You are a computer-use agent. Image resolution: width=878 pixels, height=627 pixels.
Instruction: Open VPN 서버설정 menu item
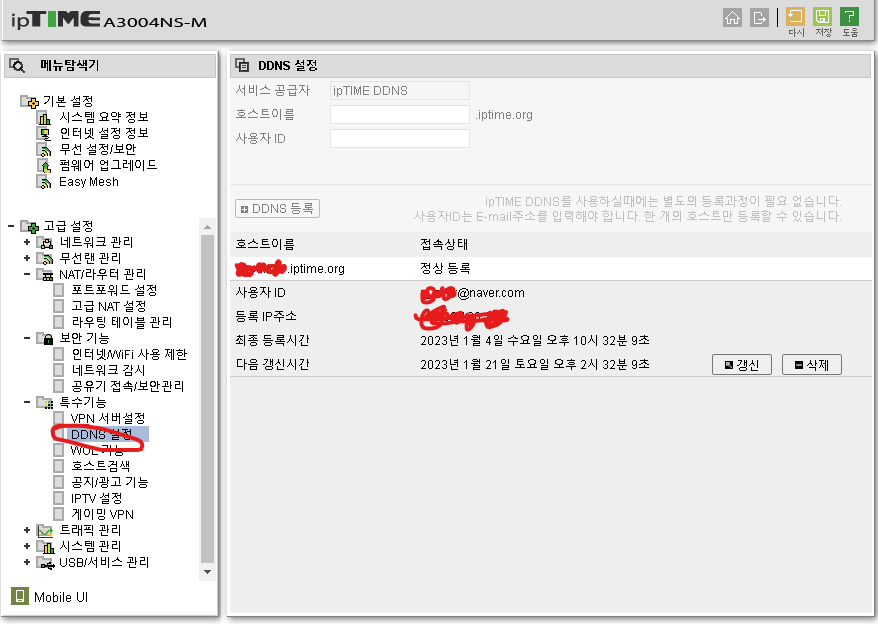click(108, 418)
